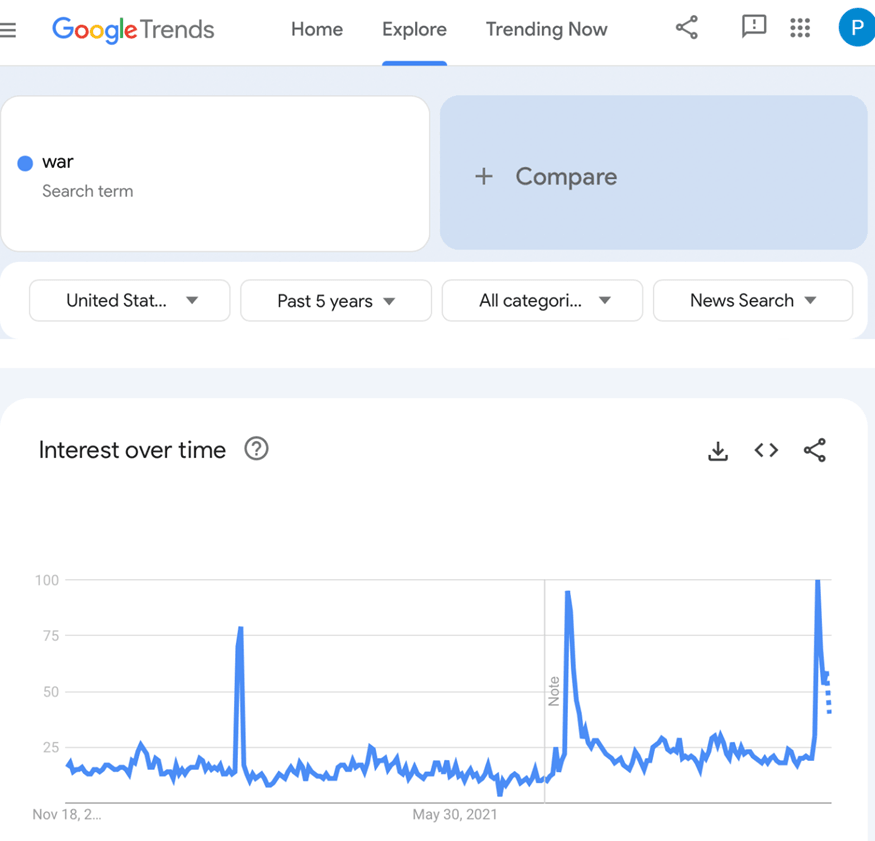
Task: Go to the Home tab
Action: click(x=317, y=30)
